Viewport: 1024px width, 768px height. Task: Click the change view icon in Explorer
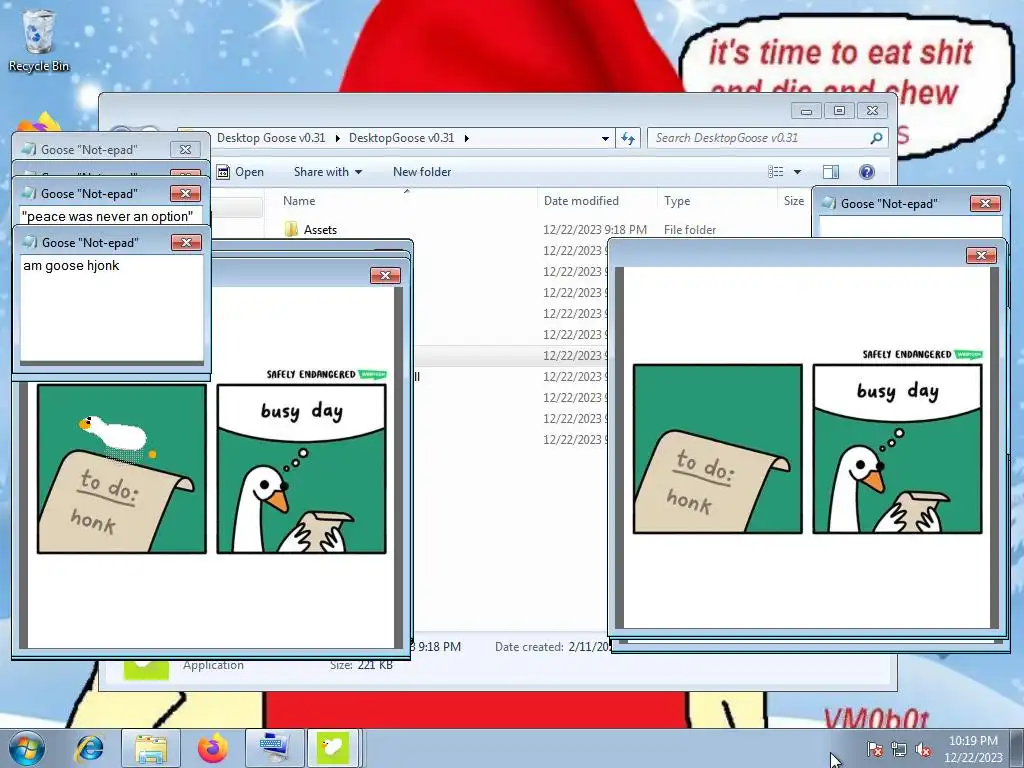(x=776, y=172)
